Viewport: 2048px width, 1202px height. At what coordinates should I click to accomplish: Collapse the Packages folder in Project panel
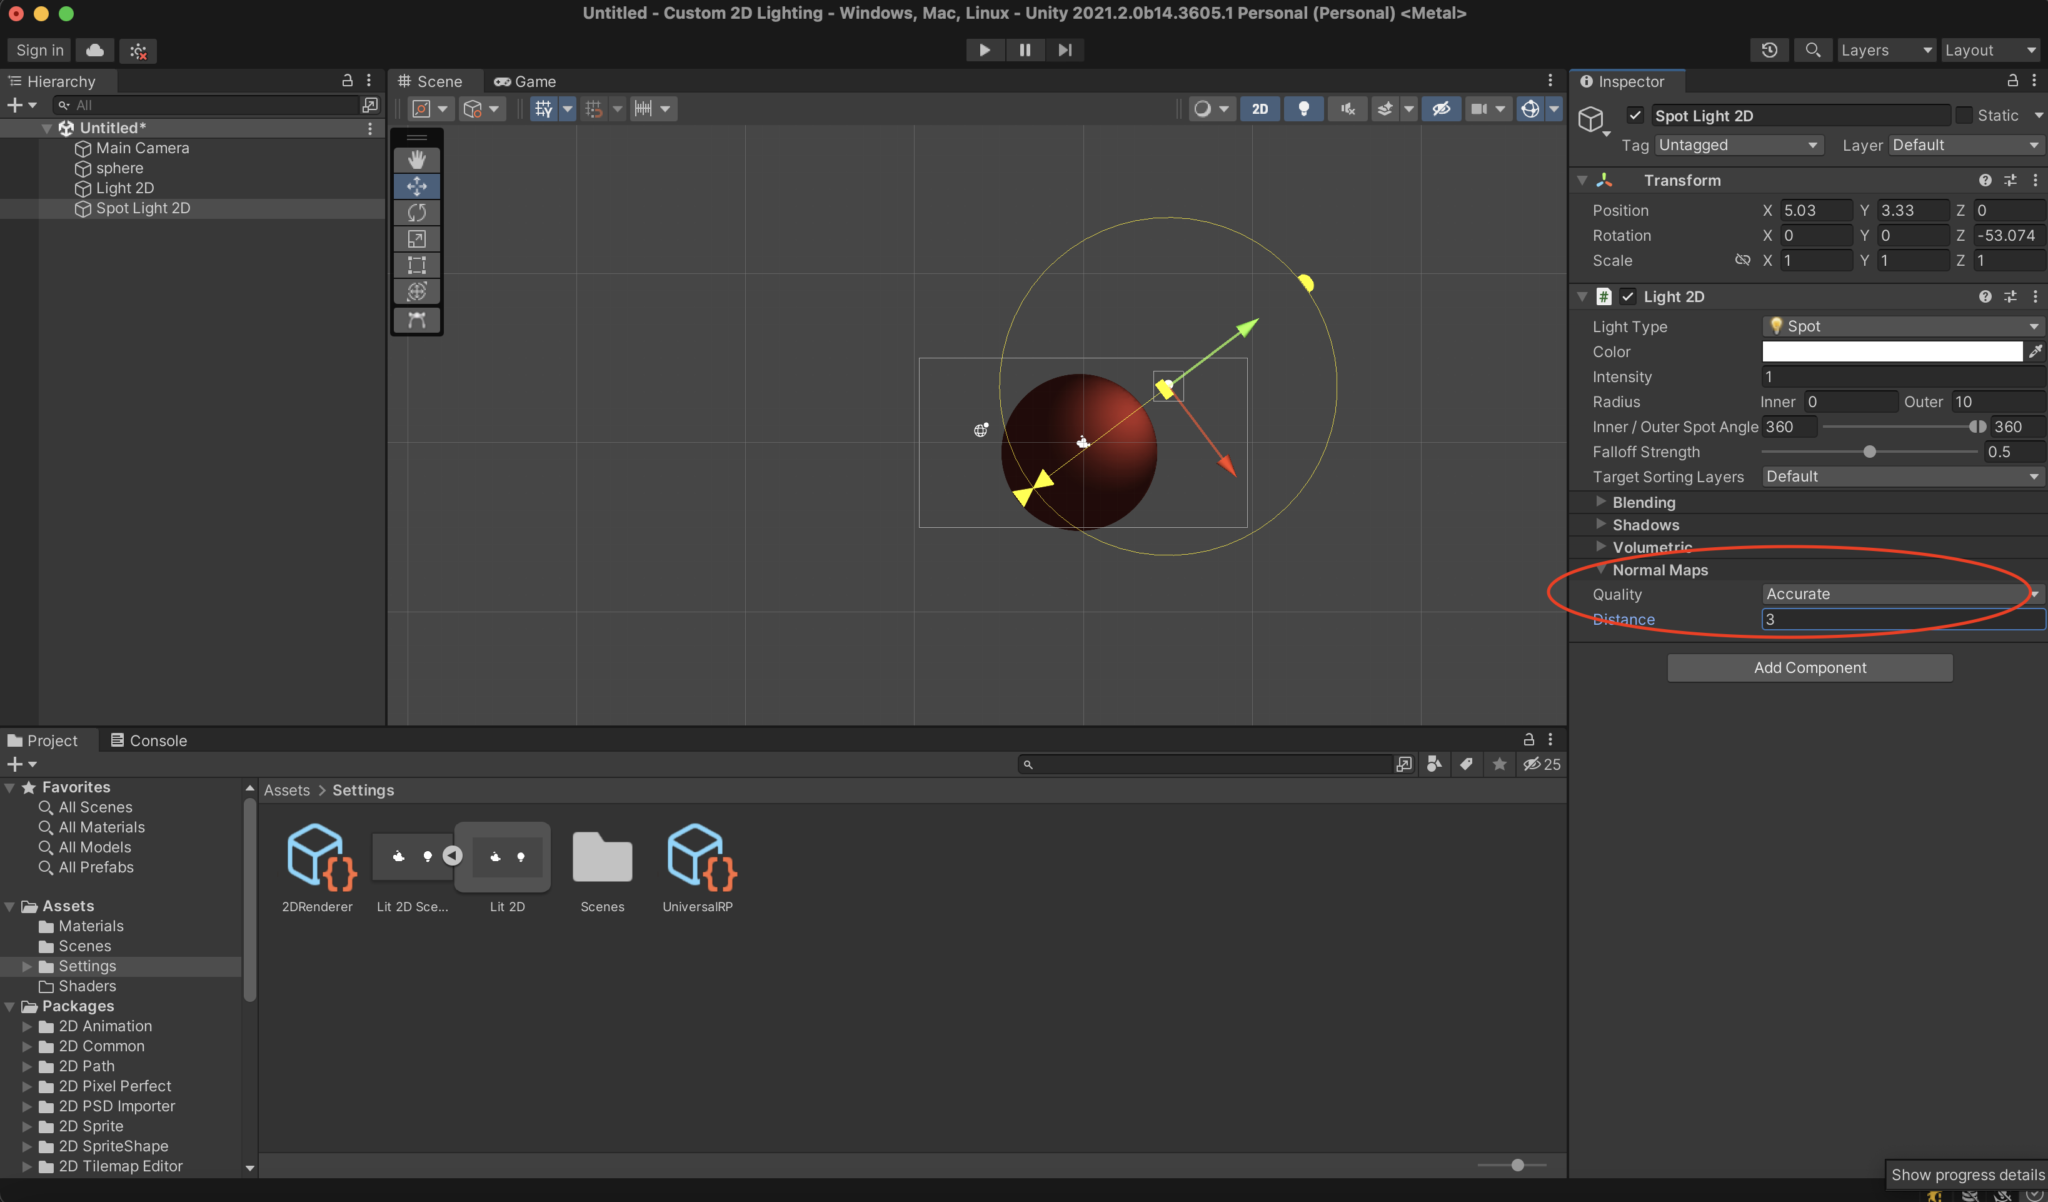coord(10,1006)
